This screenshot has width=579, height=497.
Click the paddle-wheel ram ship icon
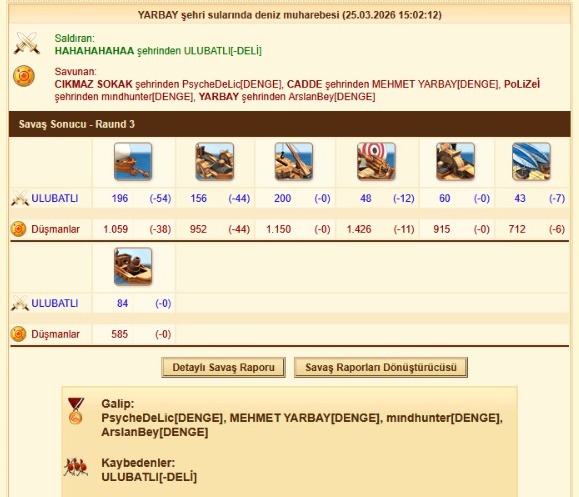click(x=455, y=161)
